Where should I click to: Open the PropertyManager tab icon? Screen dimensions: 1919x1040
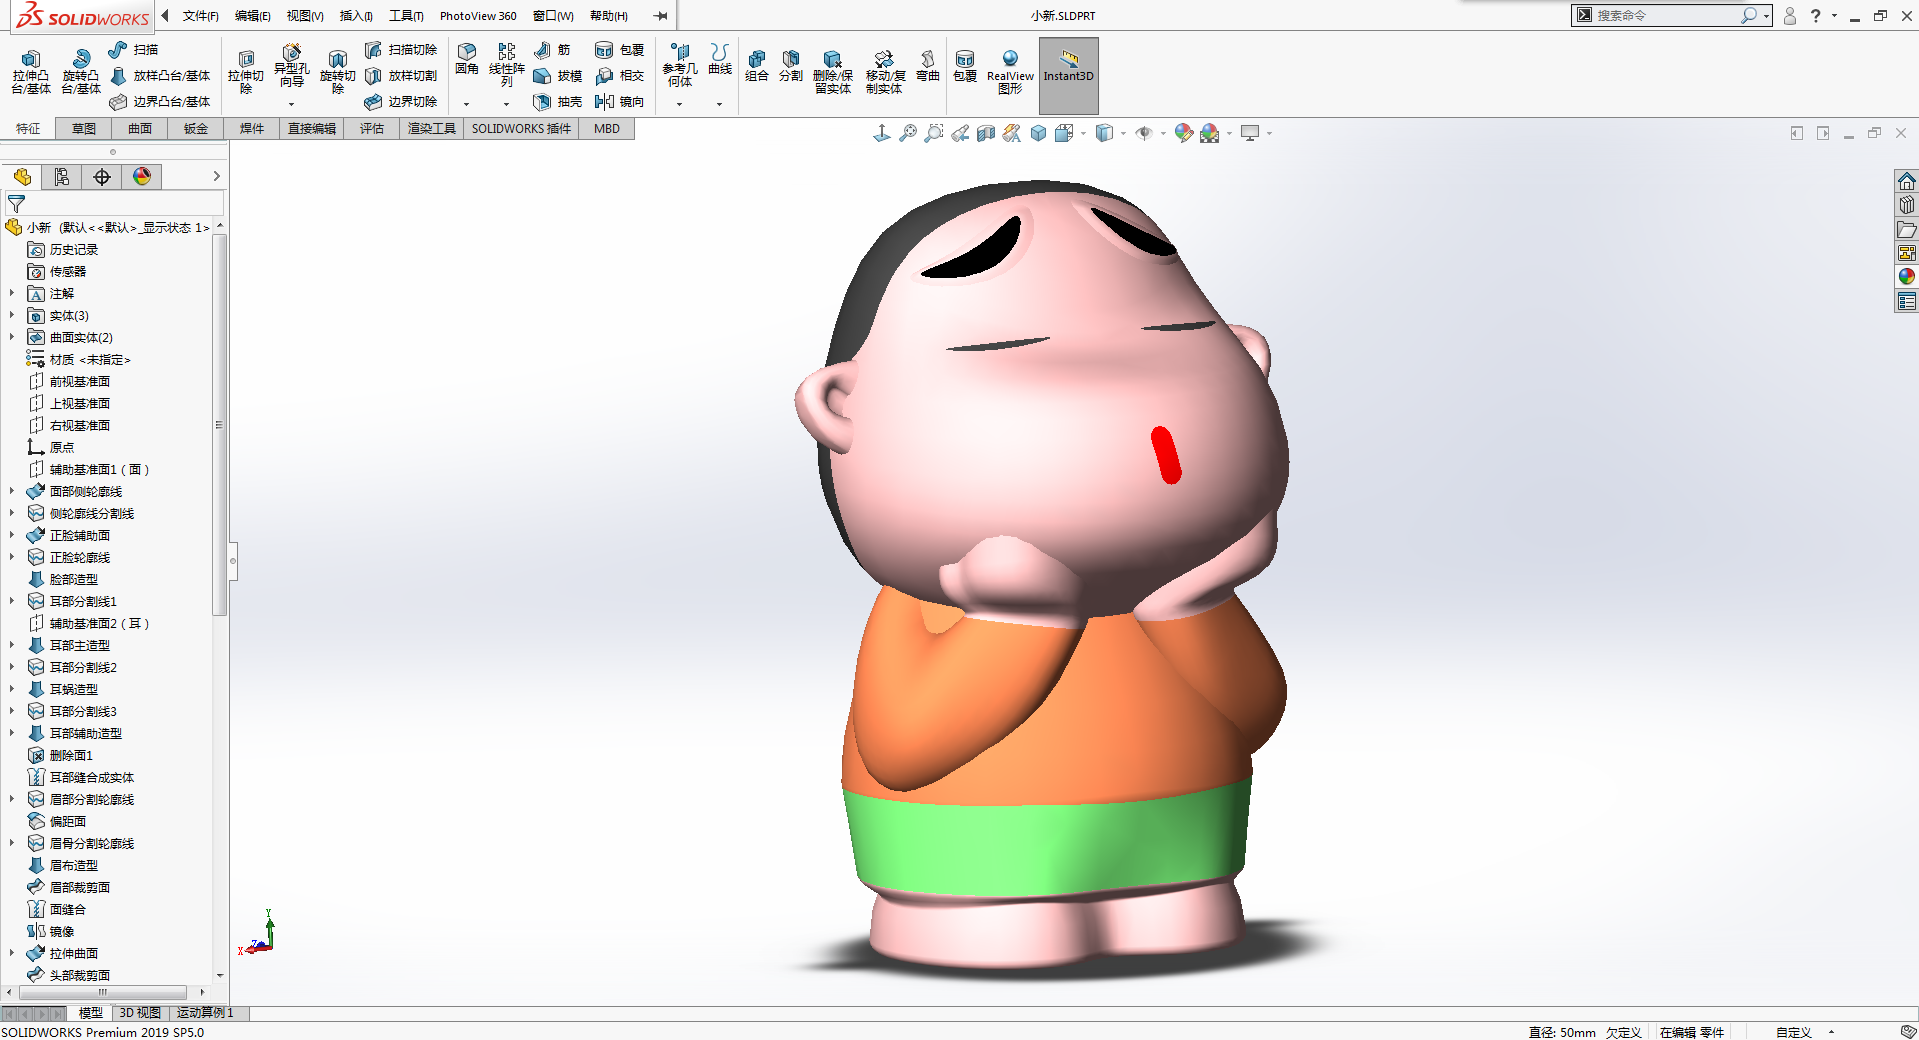point(62,177)
